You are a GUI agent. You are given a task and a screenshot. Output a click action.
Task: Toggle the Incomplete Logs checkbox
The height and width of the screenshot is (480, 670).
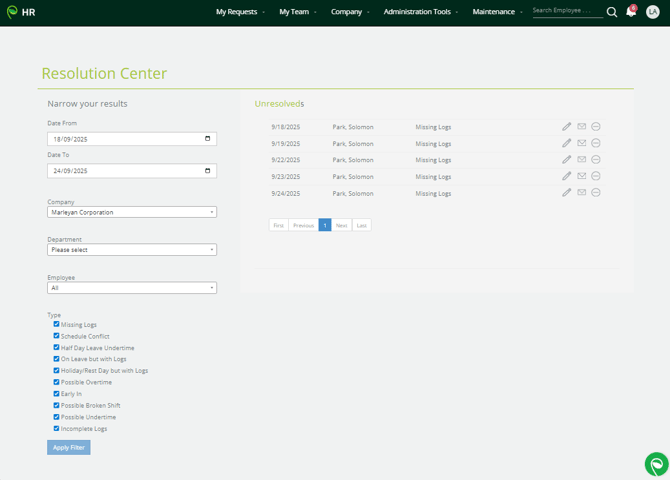point(56,428)
